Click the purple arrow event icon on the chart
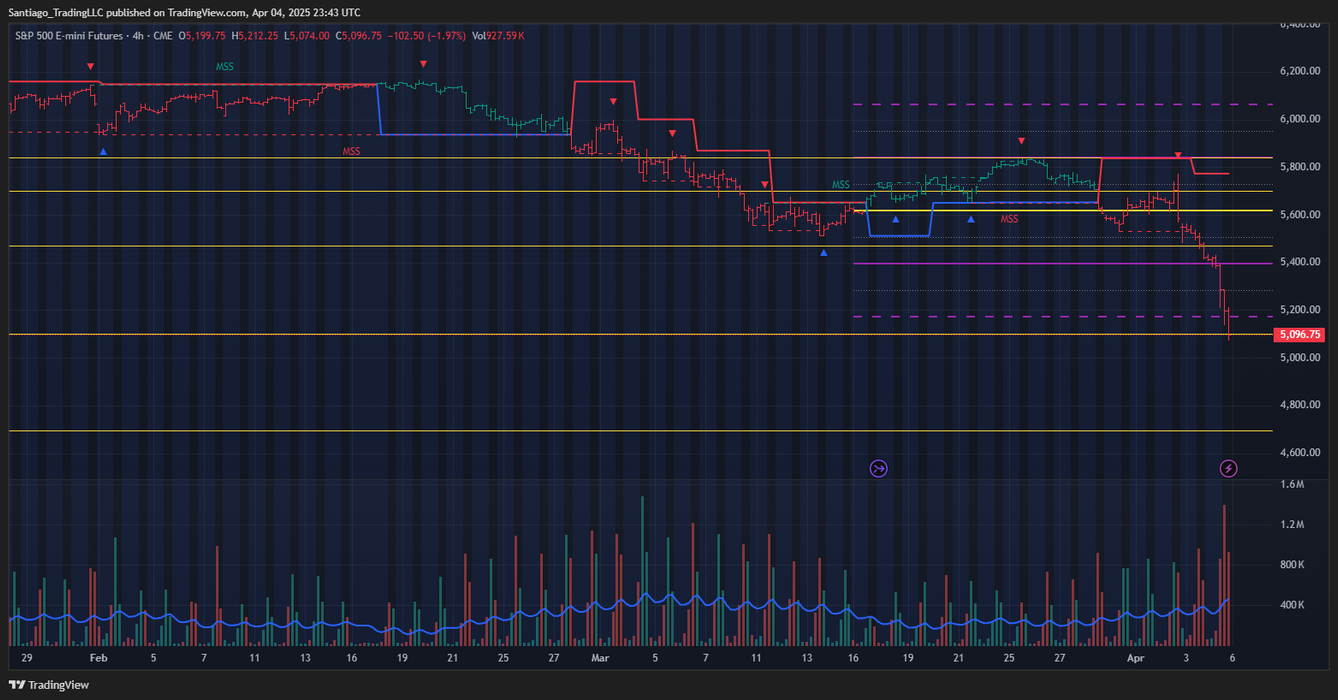 (878, 469)
